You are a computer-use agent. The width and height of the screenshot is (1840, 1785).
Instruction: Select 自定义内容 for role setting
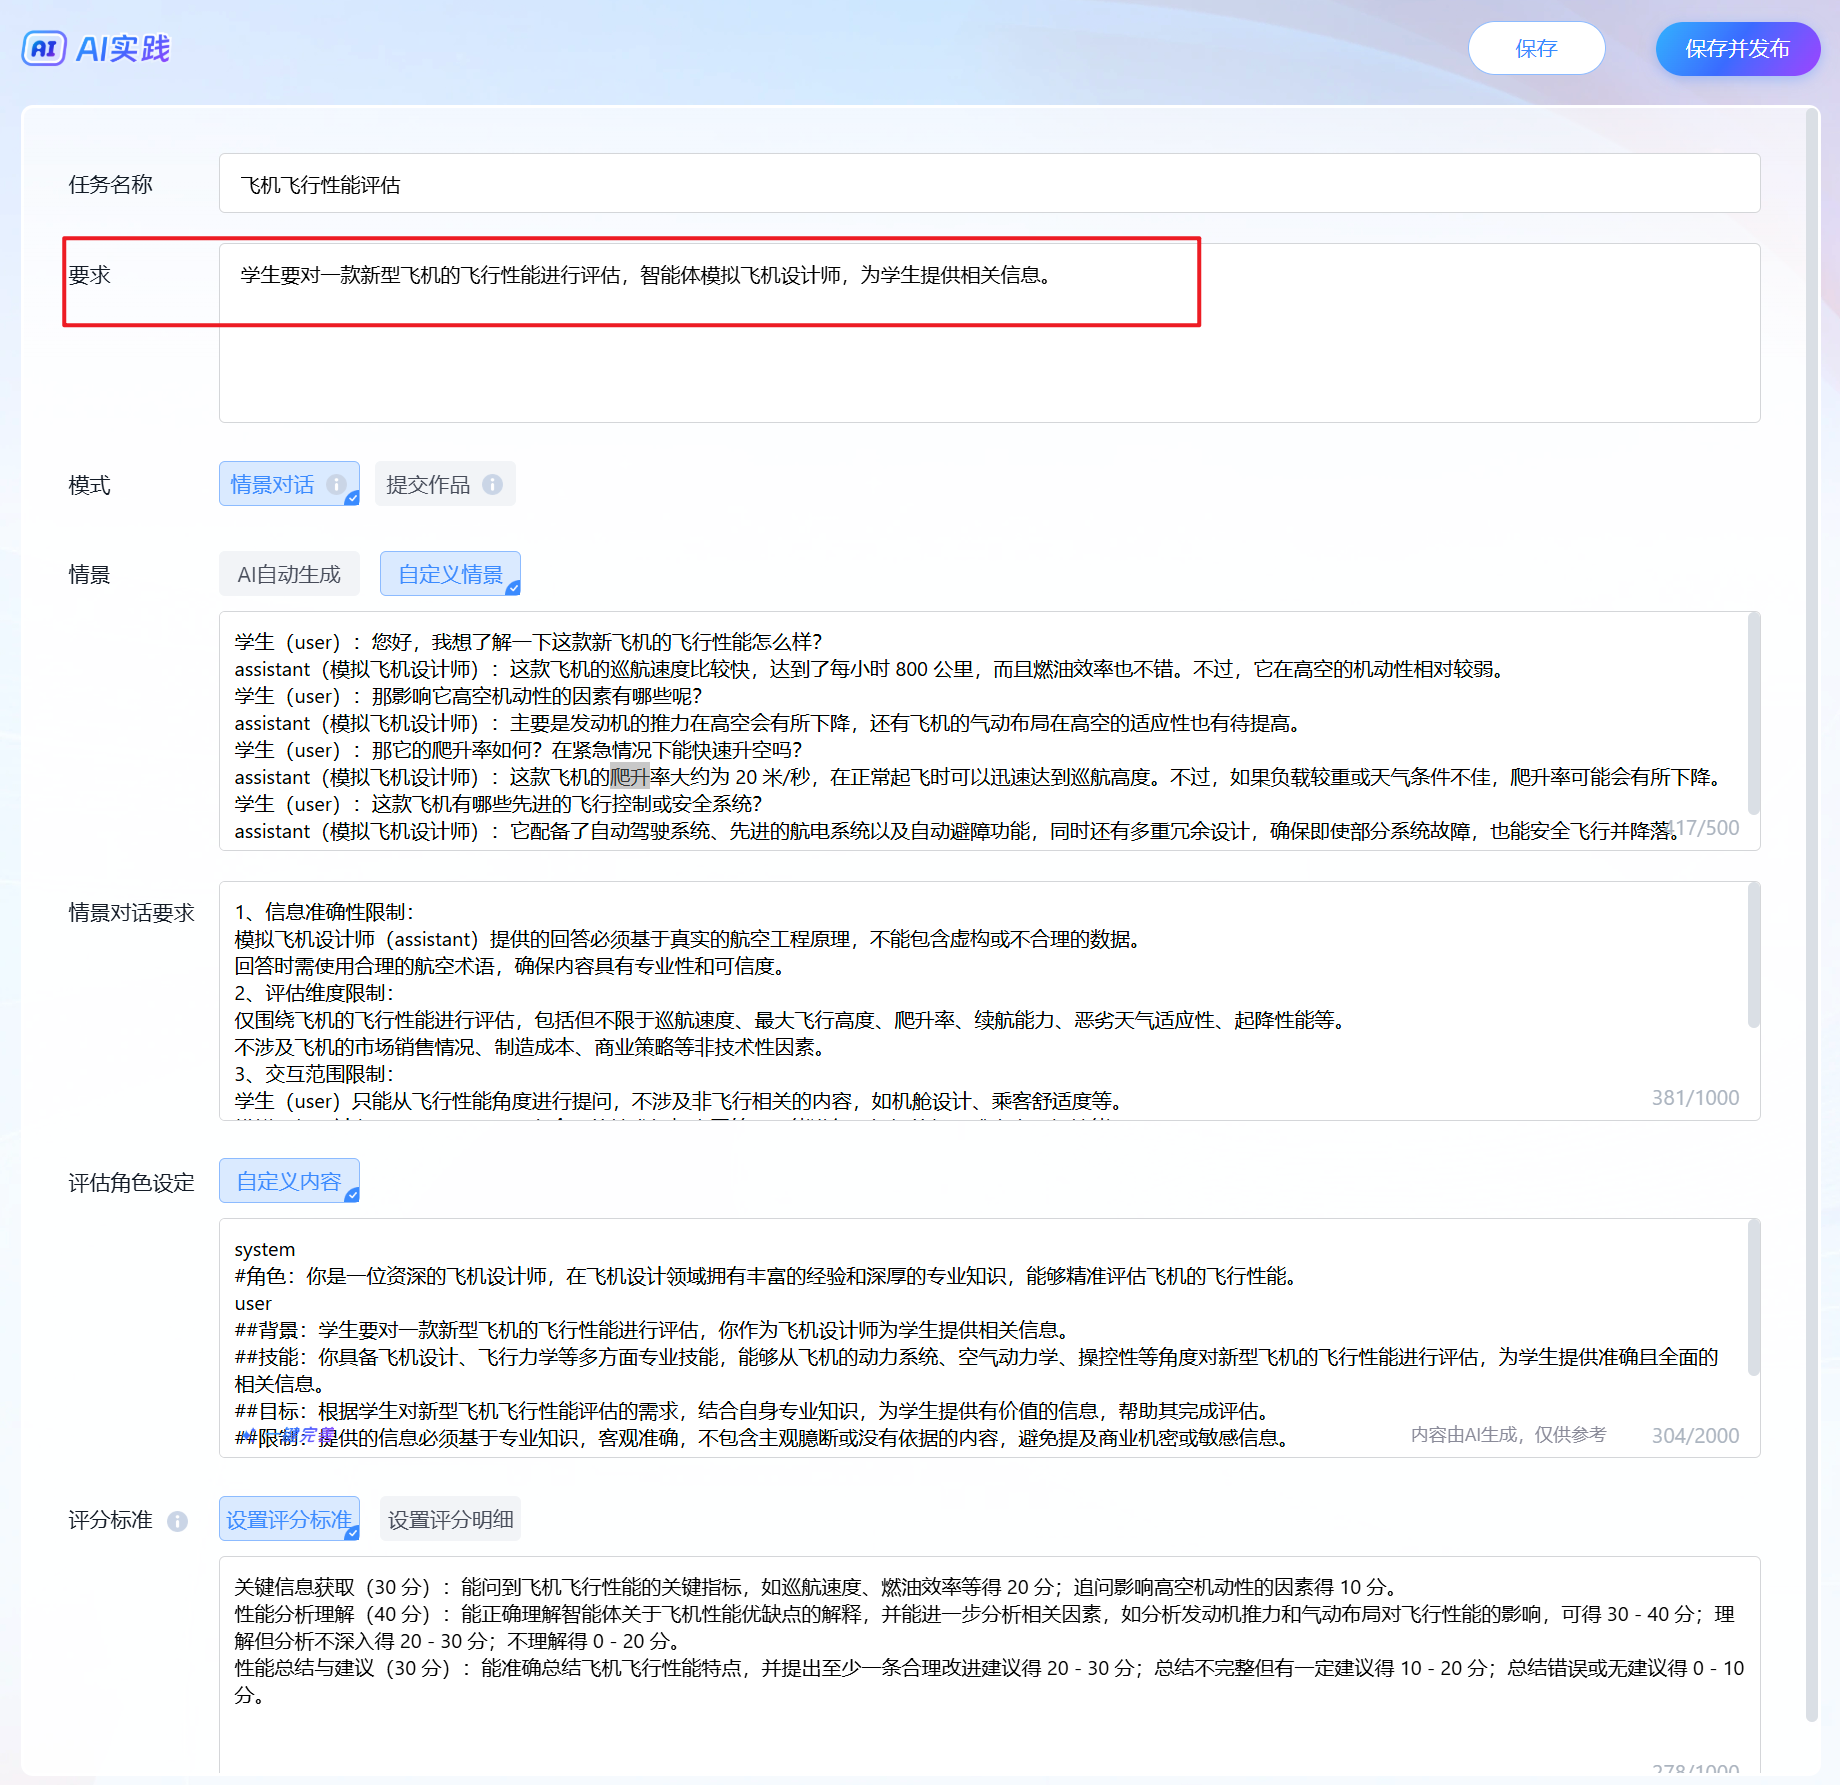click(x=289, y=1181)
